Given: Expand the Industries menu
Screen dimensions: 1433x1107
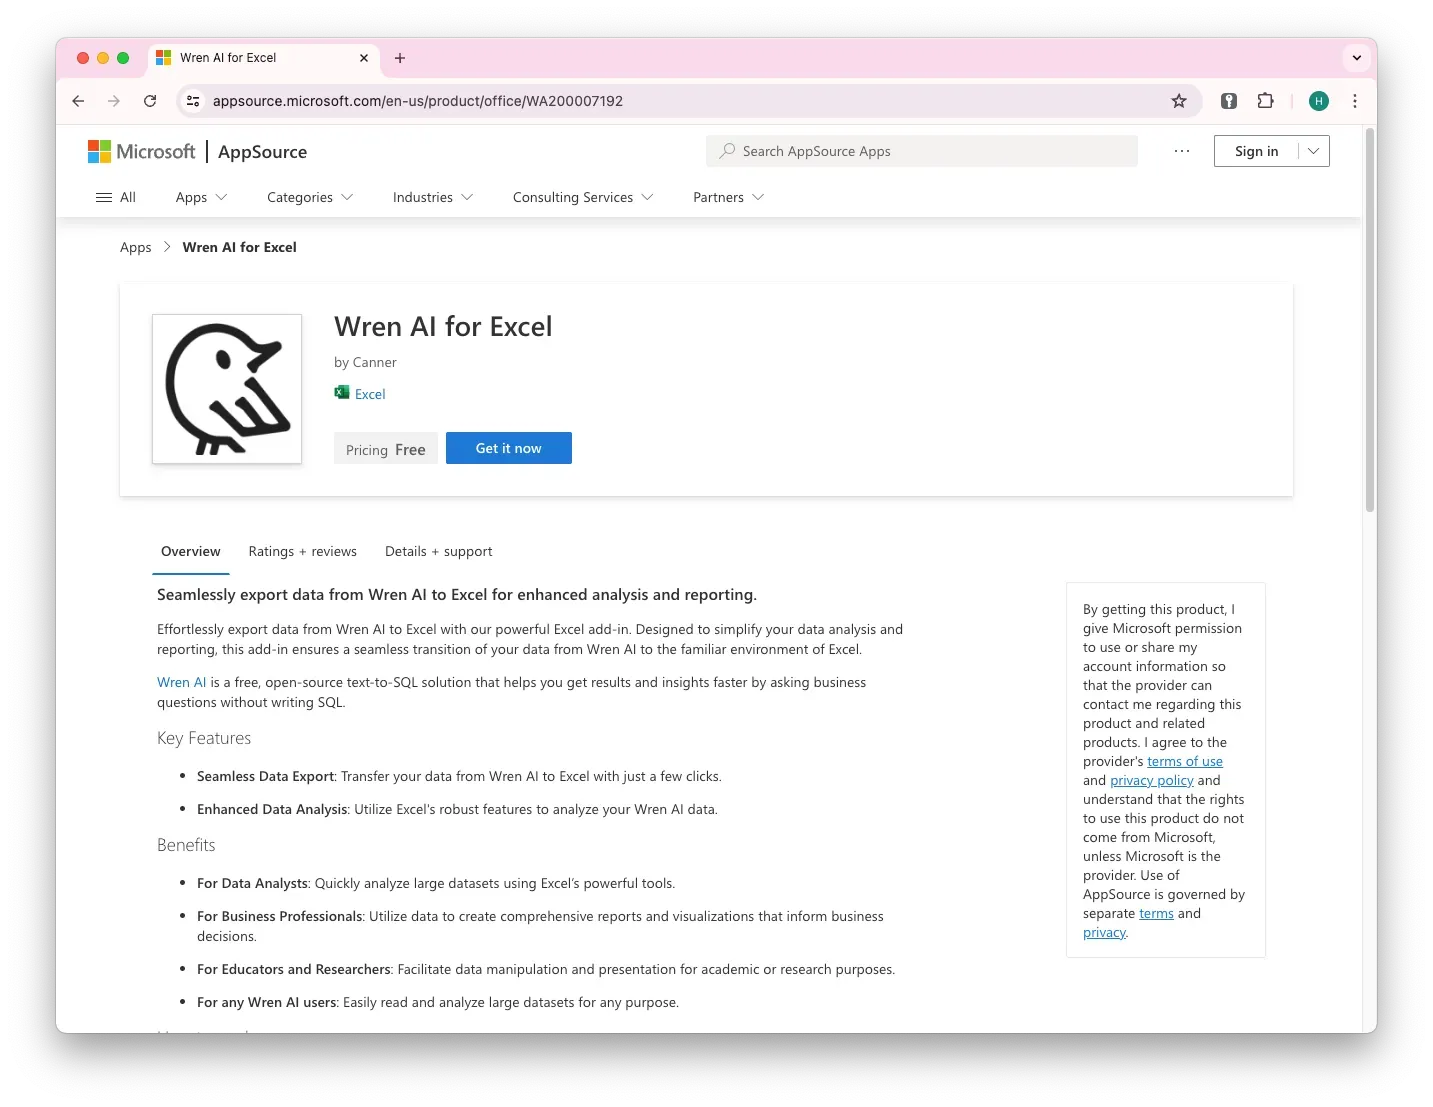Looking at the screenshot, I should pos(433,197).
